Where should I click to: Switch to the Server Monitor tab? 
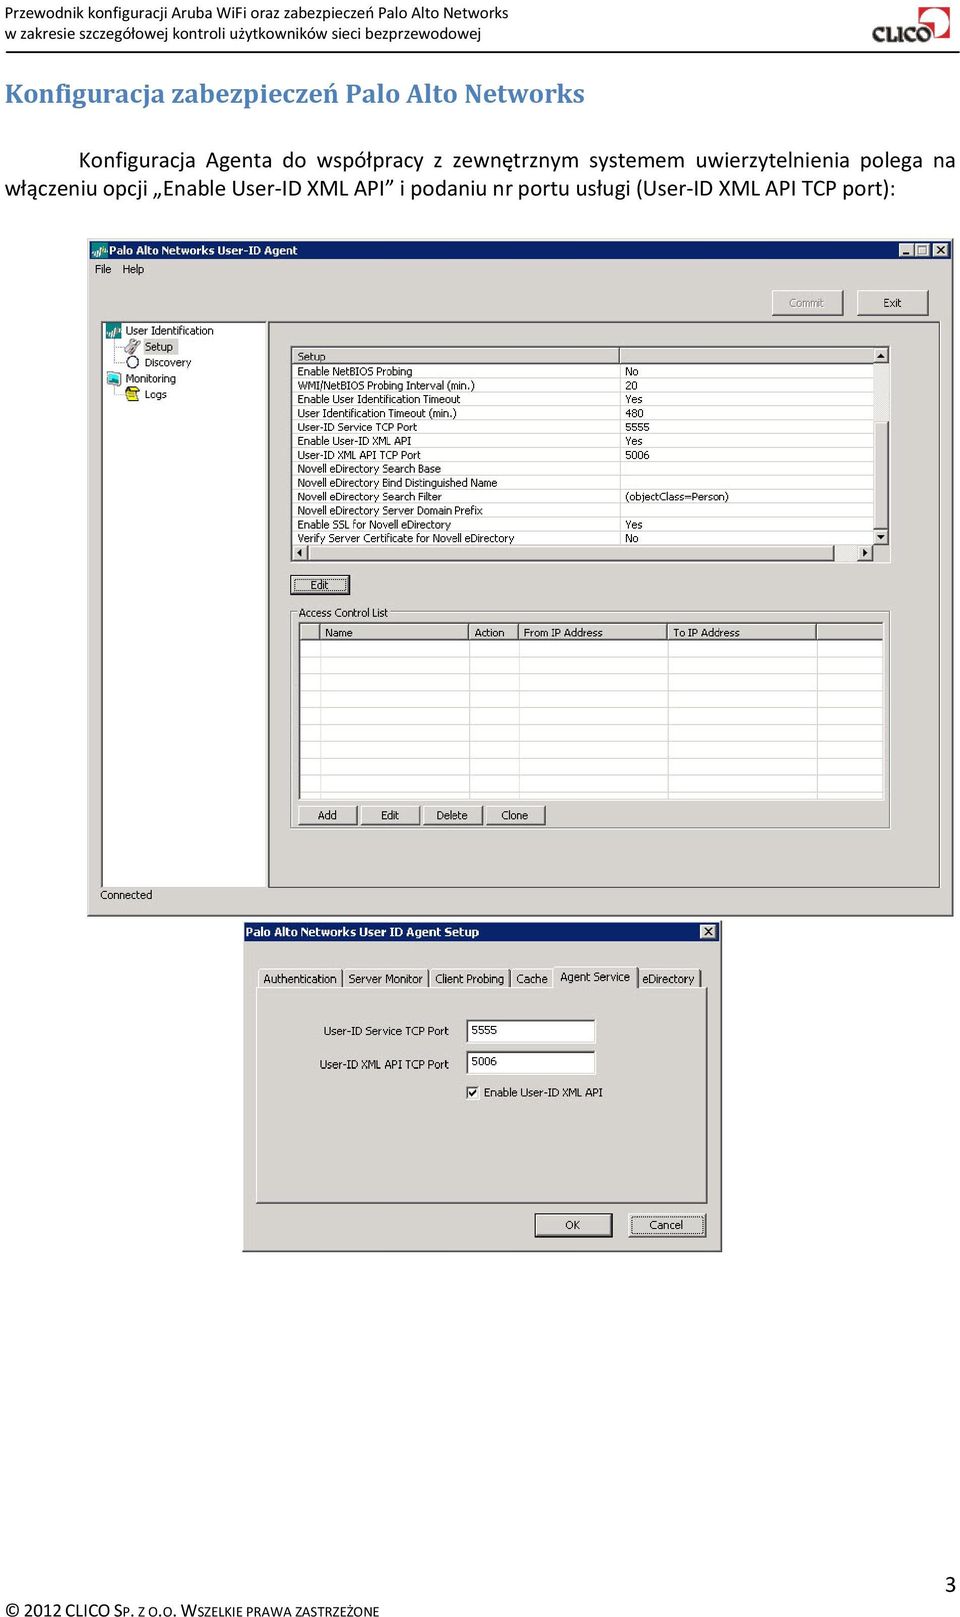(385, 979)
